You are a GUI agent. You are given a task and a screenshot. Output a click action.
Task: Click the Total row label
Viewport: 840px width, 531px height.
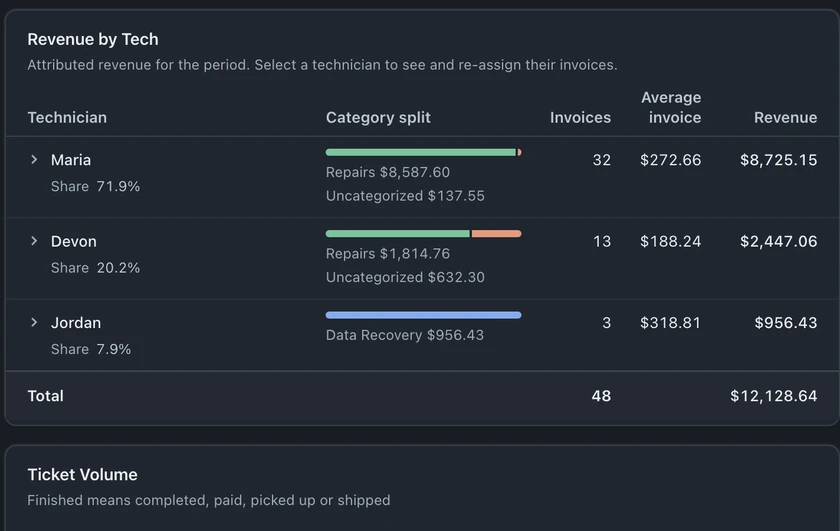[x=46, y=396]
